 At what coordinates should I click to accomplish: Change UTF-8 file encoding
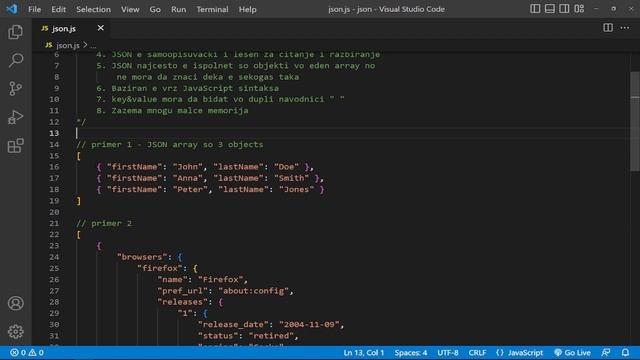[x=448, y=352]
